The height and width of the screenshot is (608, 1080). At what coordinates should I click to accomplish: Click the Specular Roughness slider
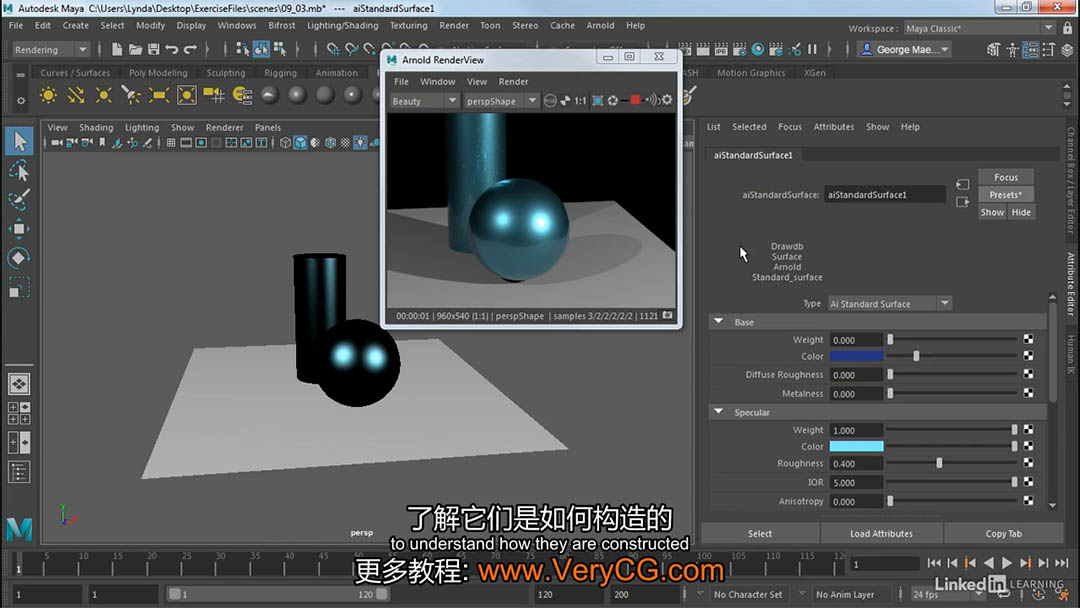point(951,463)
